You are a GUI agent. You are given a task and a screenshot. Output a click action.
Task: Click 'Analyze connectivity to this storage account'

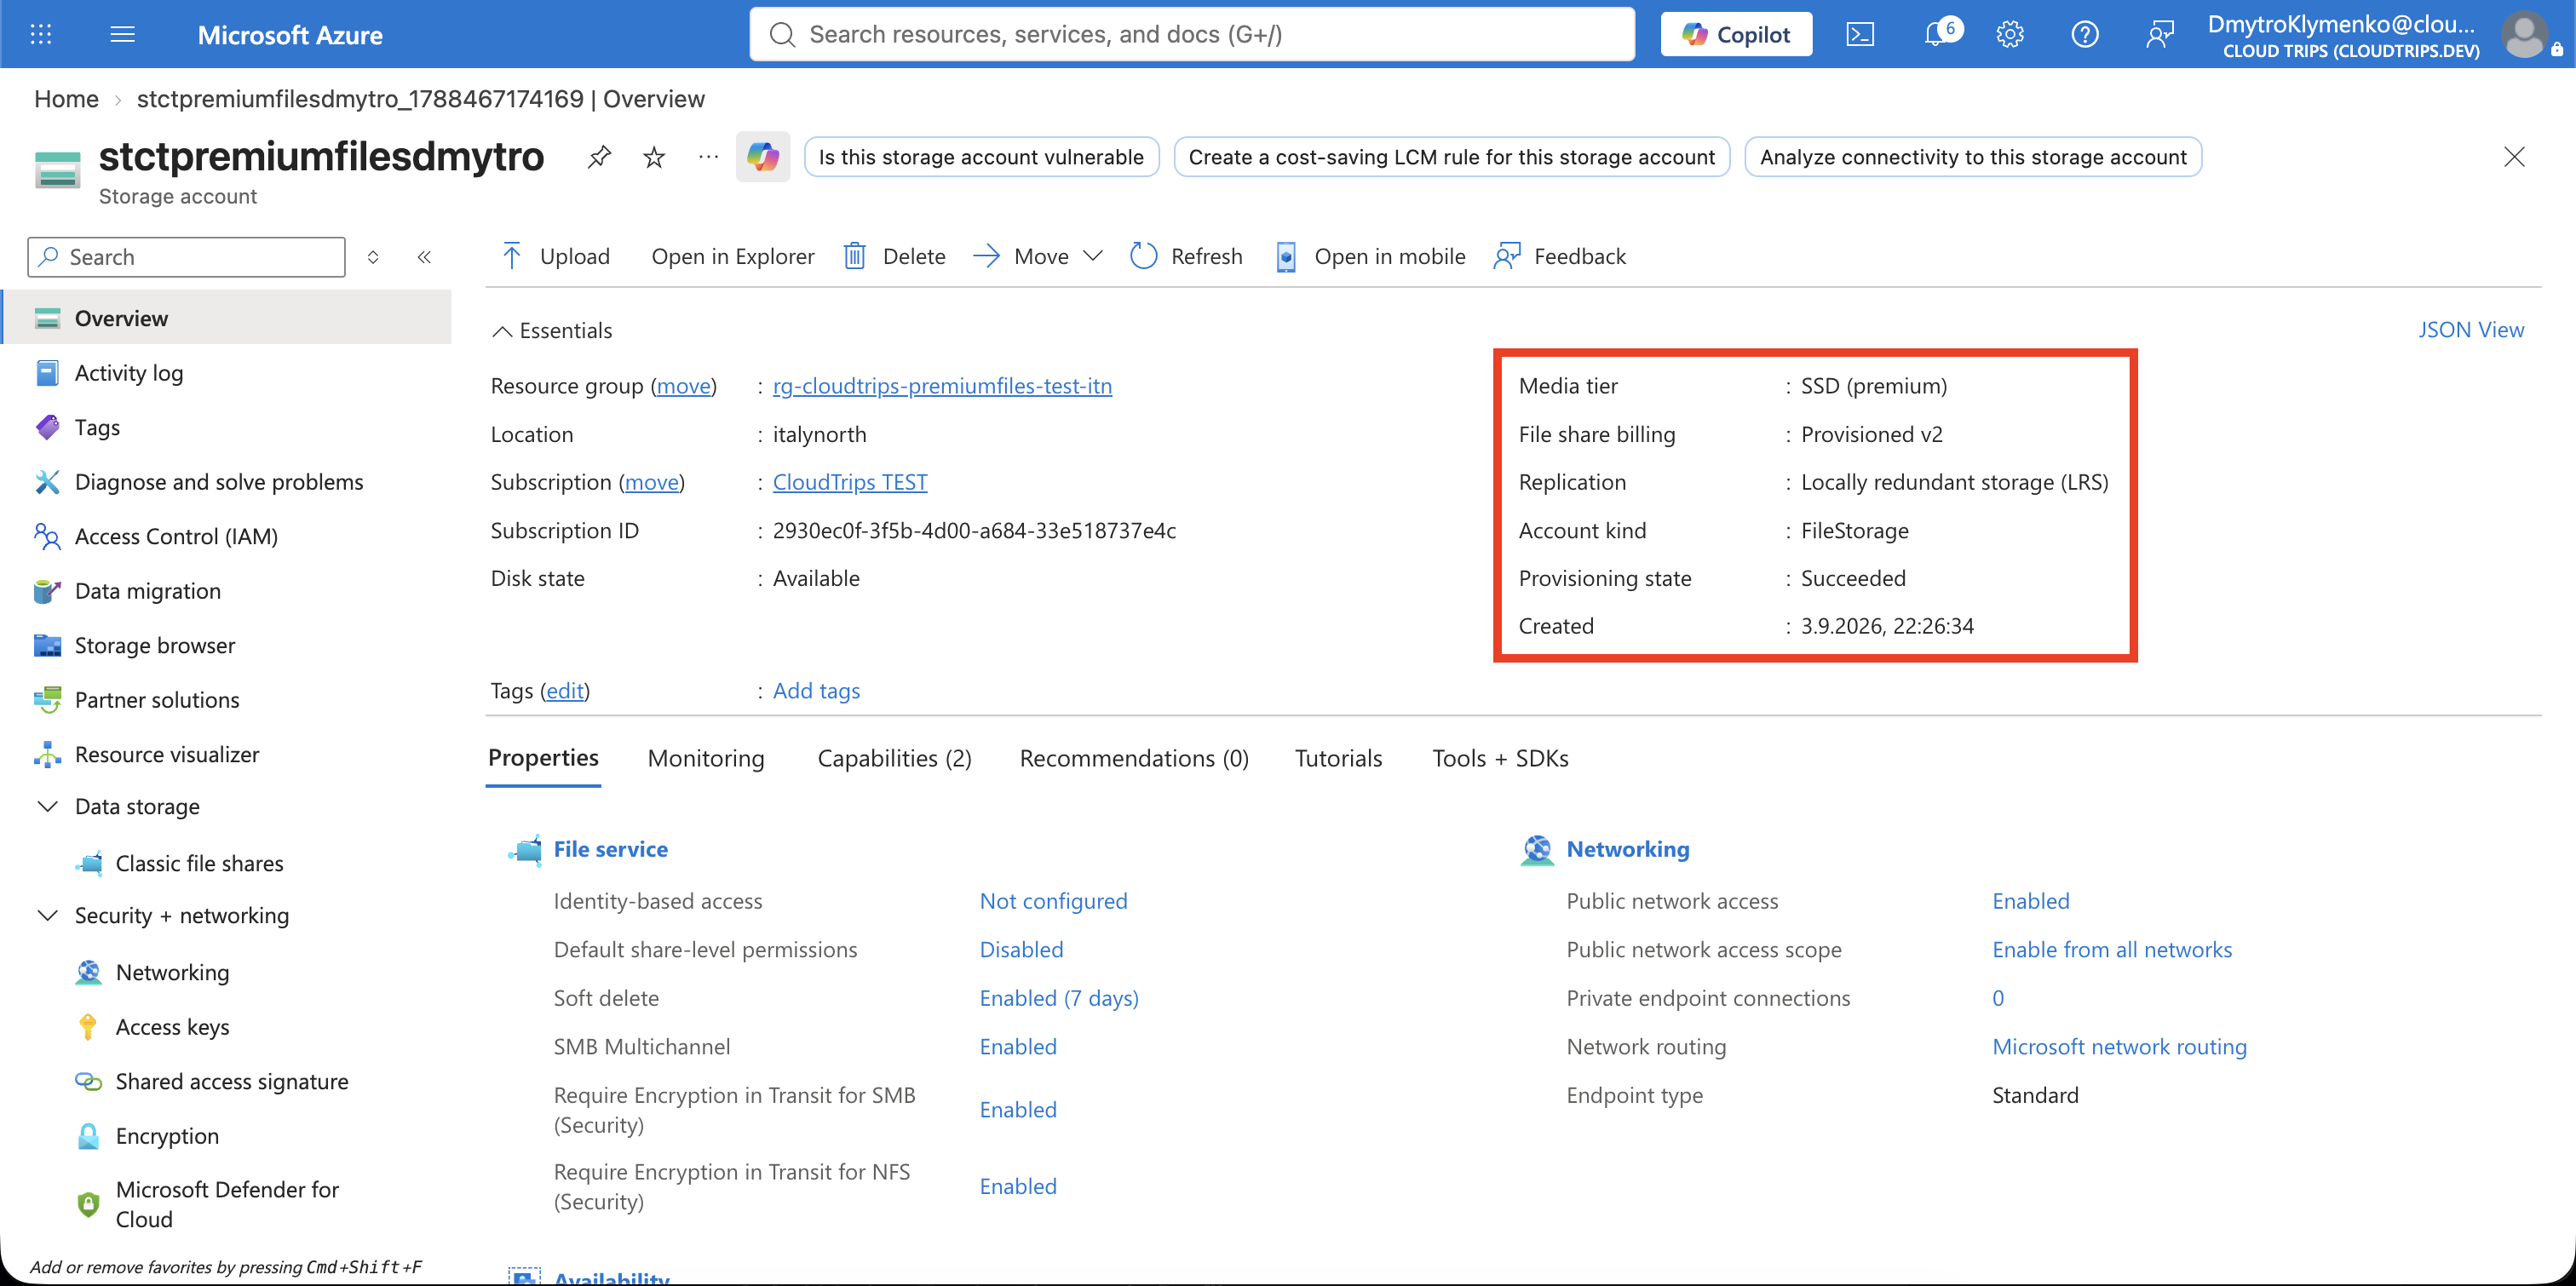coord(1973,157)
